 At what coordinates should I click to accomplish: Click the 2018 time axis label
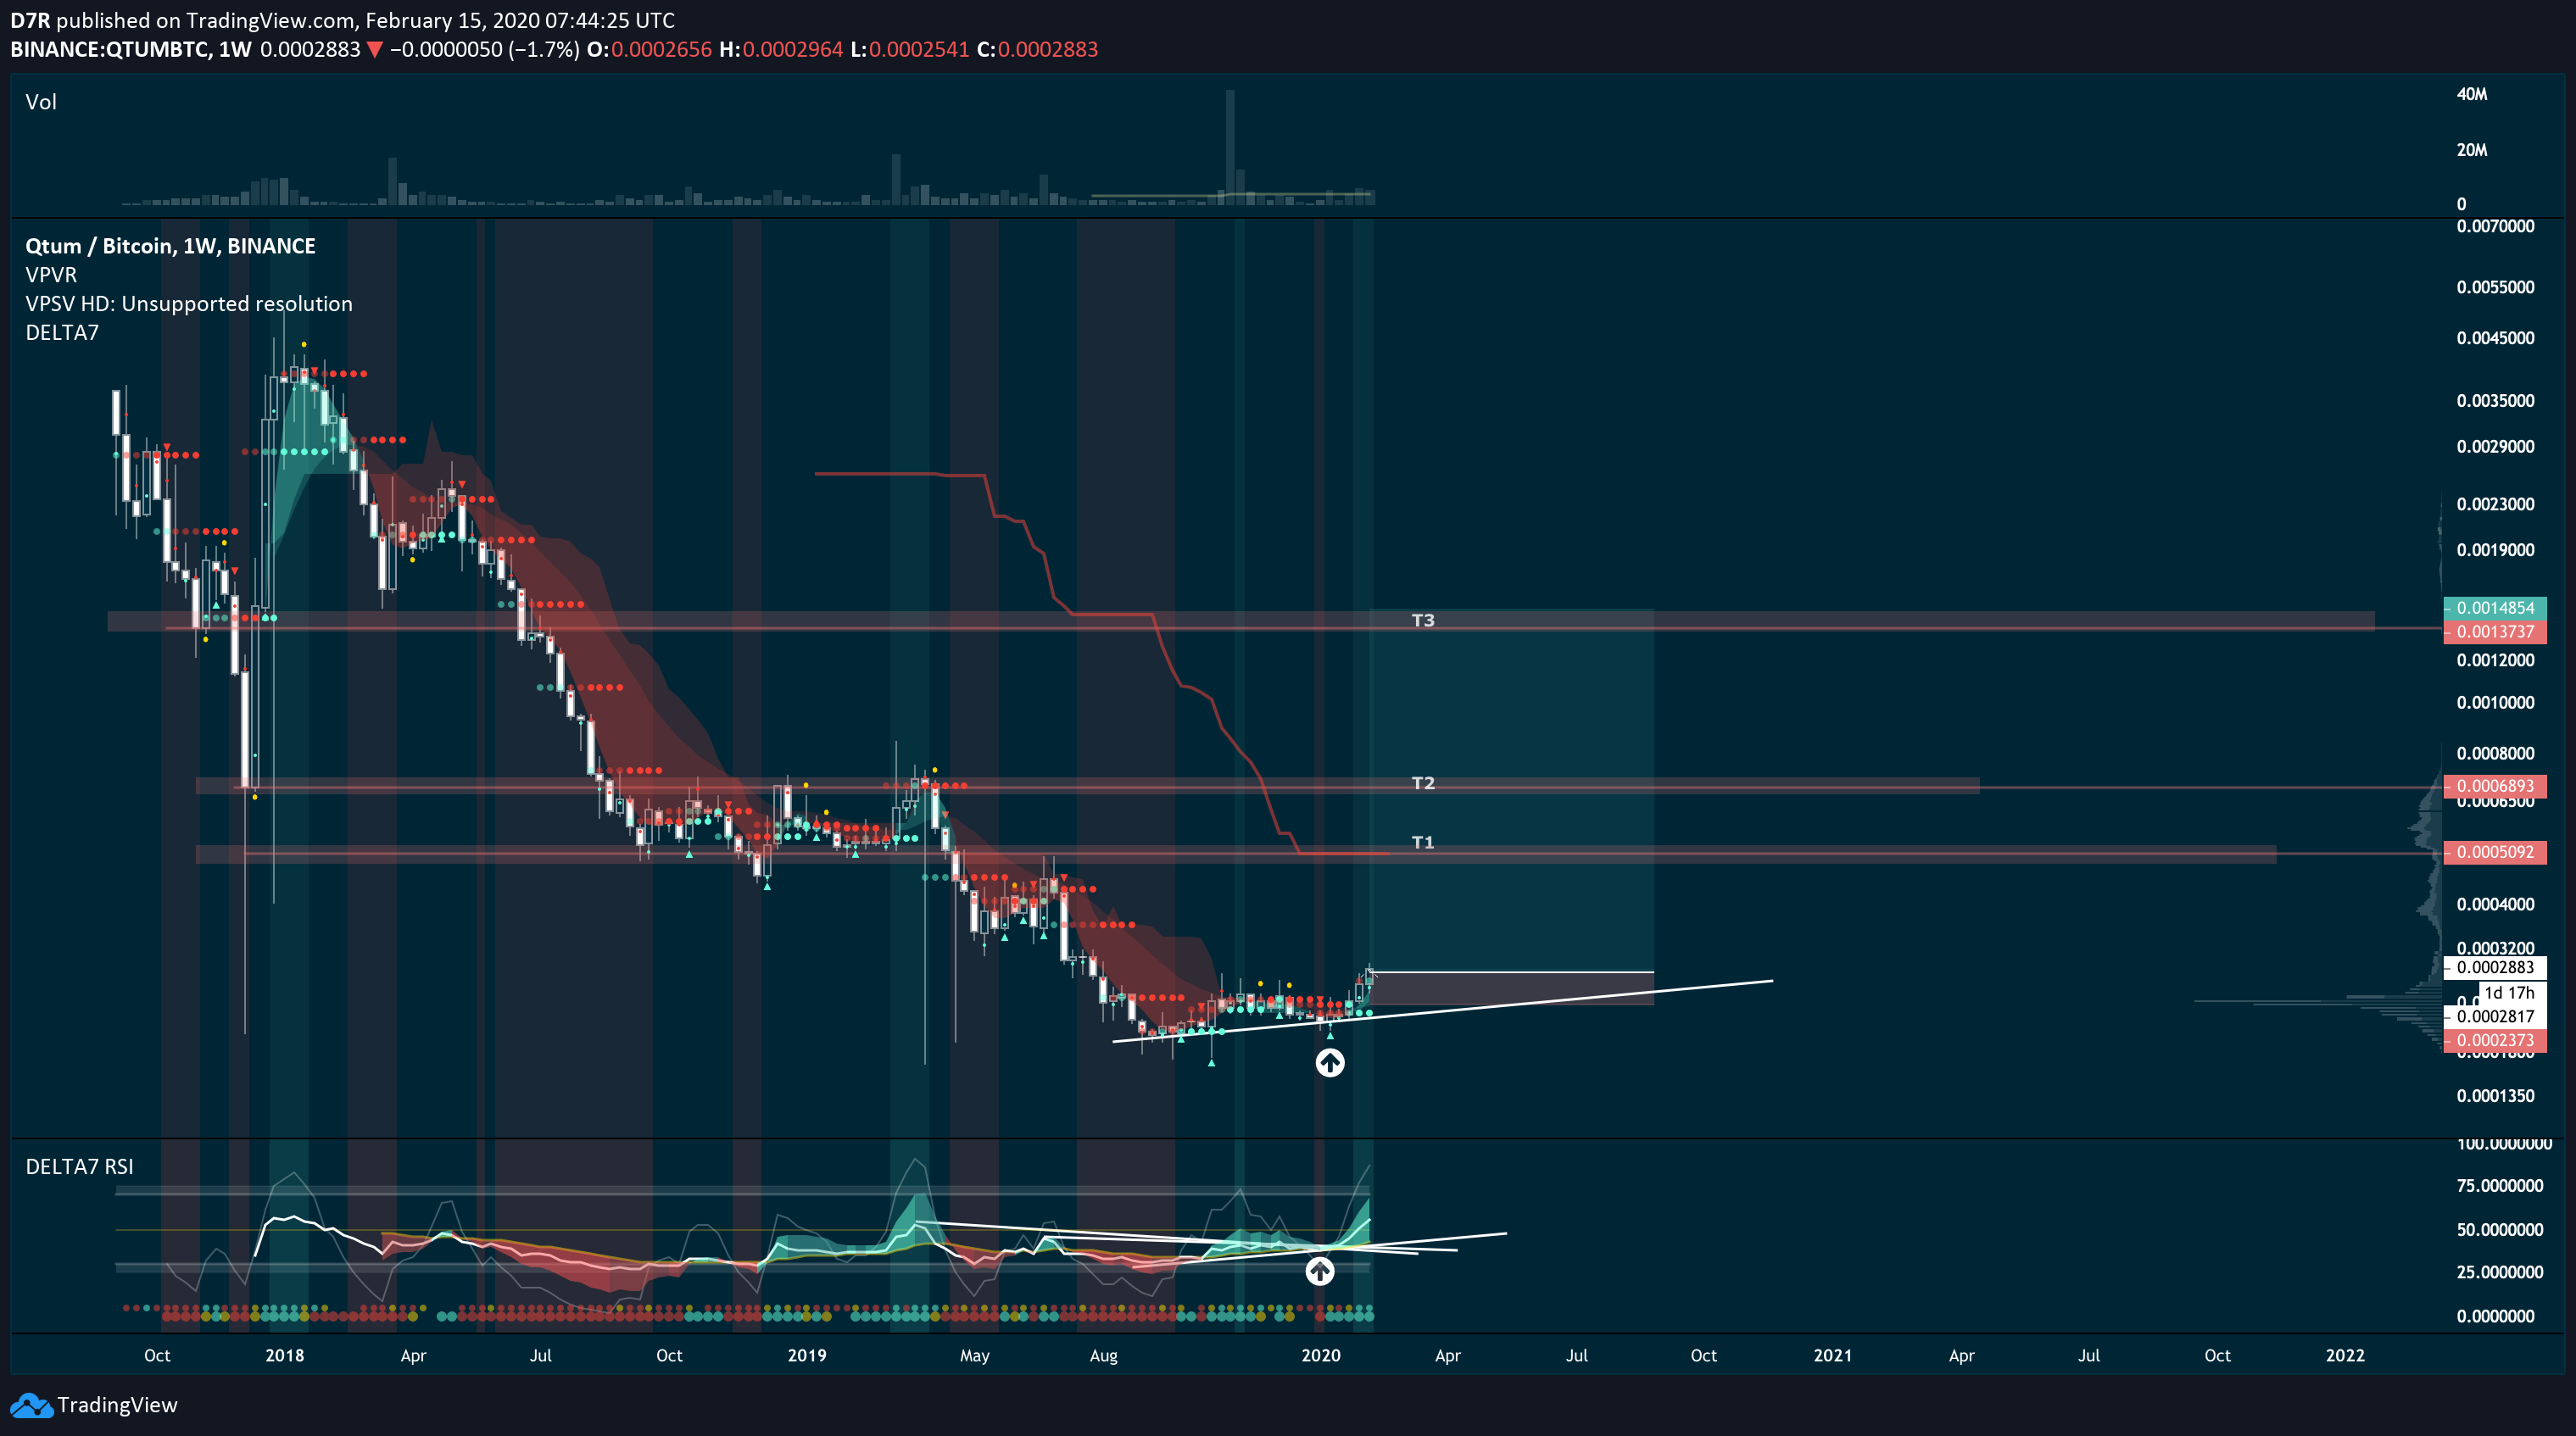click(285, 1355)
